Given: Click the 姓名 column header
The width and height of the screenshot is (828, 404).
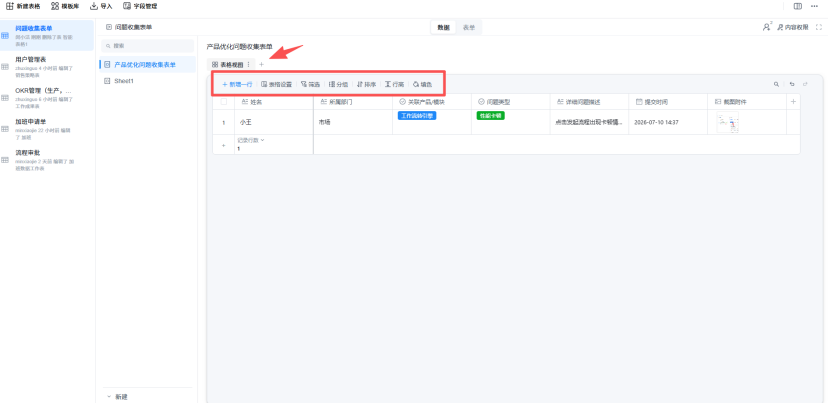Looking at the screenshot, I should (x=274, y=102).
